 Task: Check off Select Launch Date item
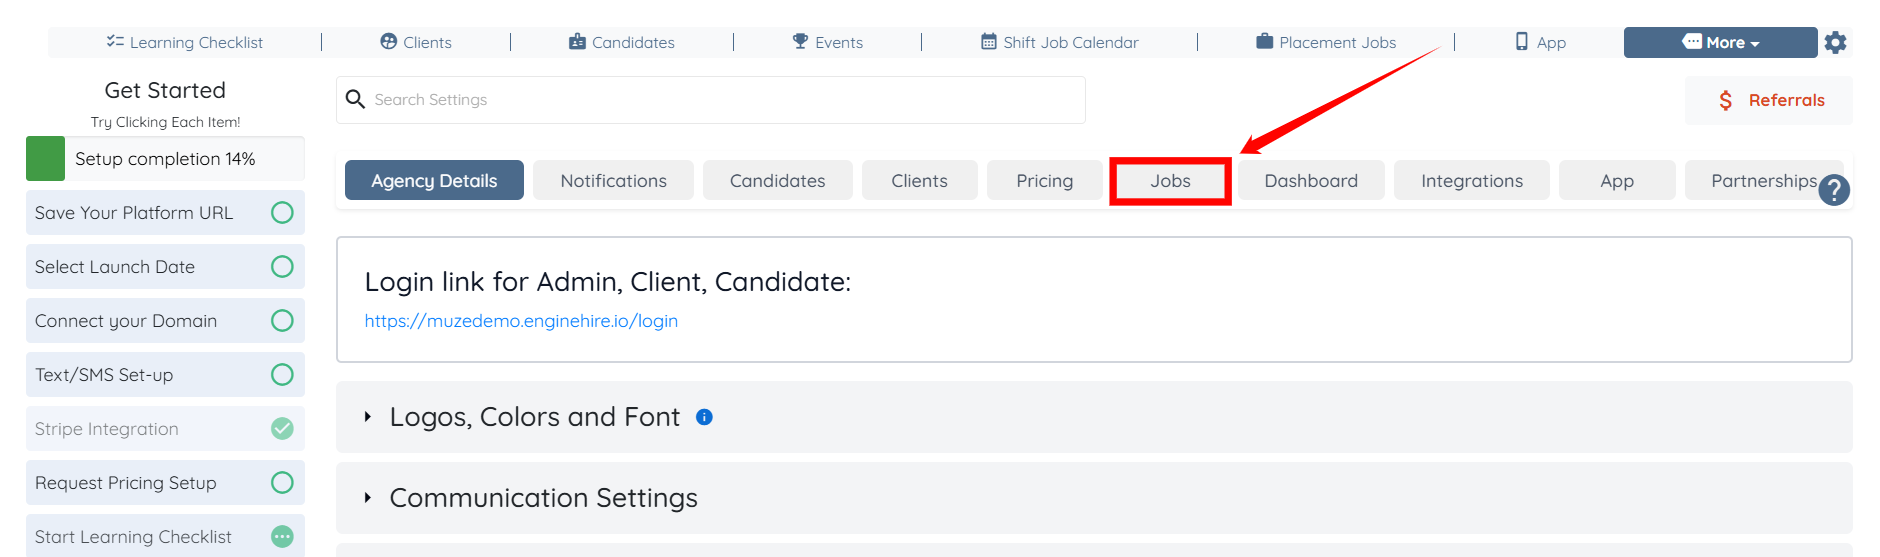point(283,267)
